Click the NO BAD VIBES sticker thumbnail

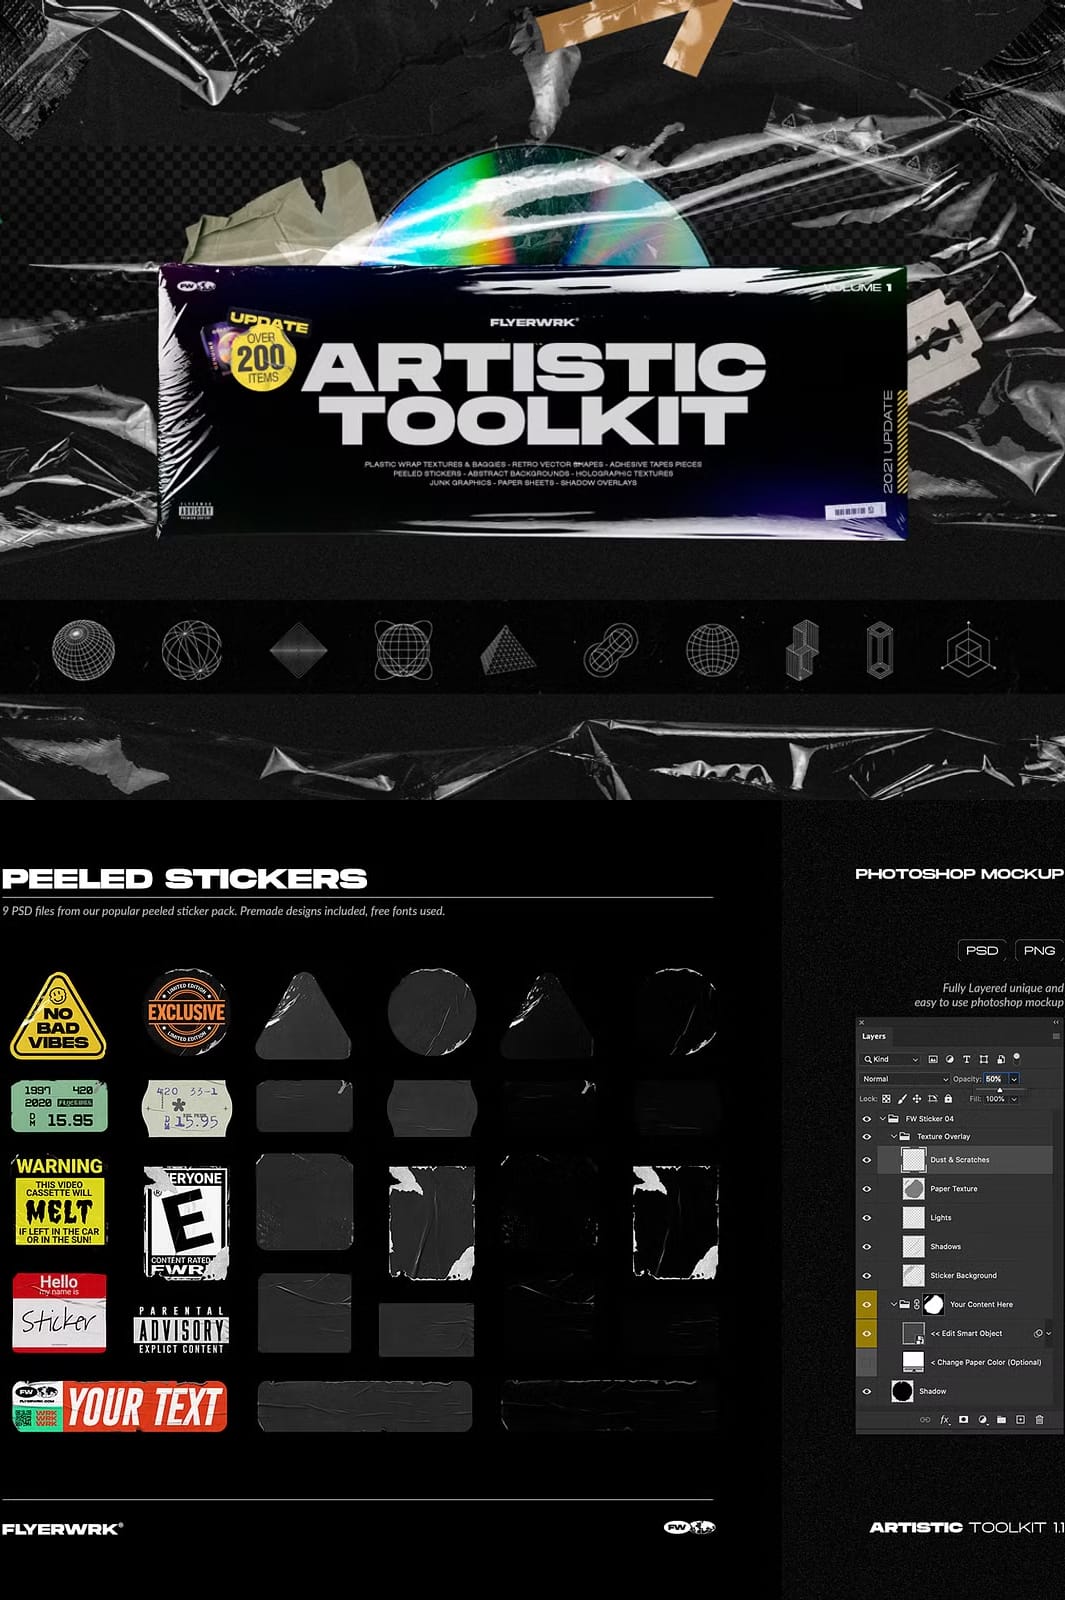pos(58,1016)
